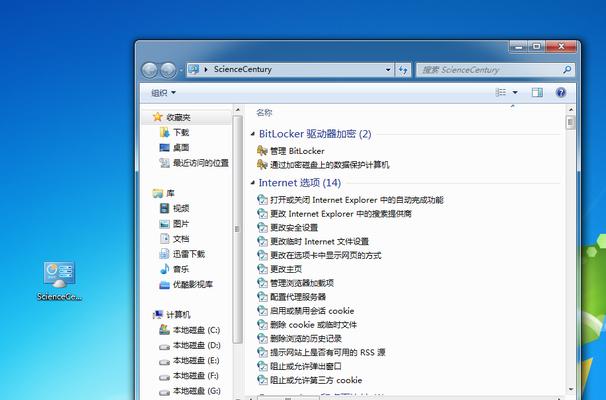Open 启用或禁用会话 cookie item
The width and height of the screenshot is (606, 400).
tap(306, 311)
